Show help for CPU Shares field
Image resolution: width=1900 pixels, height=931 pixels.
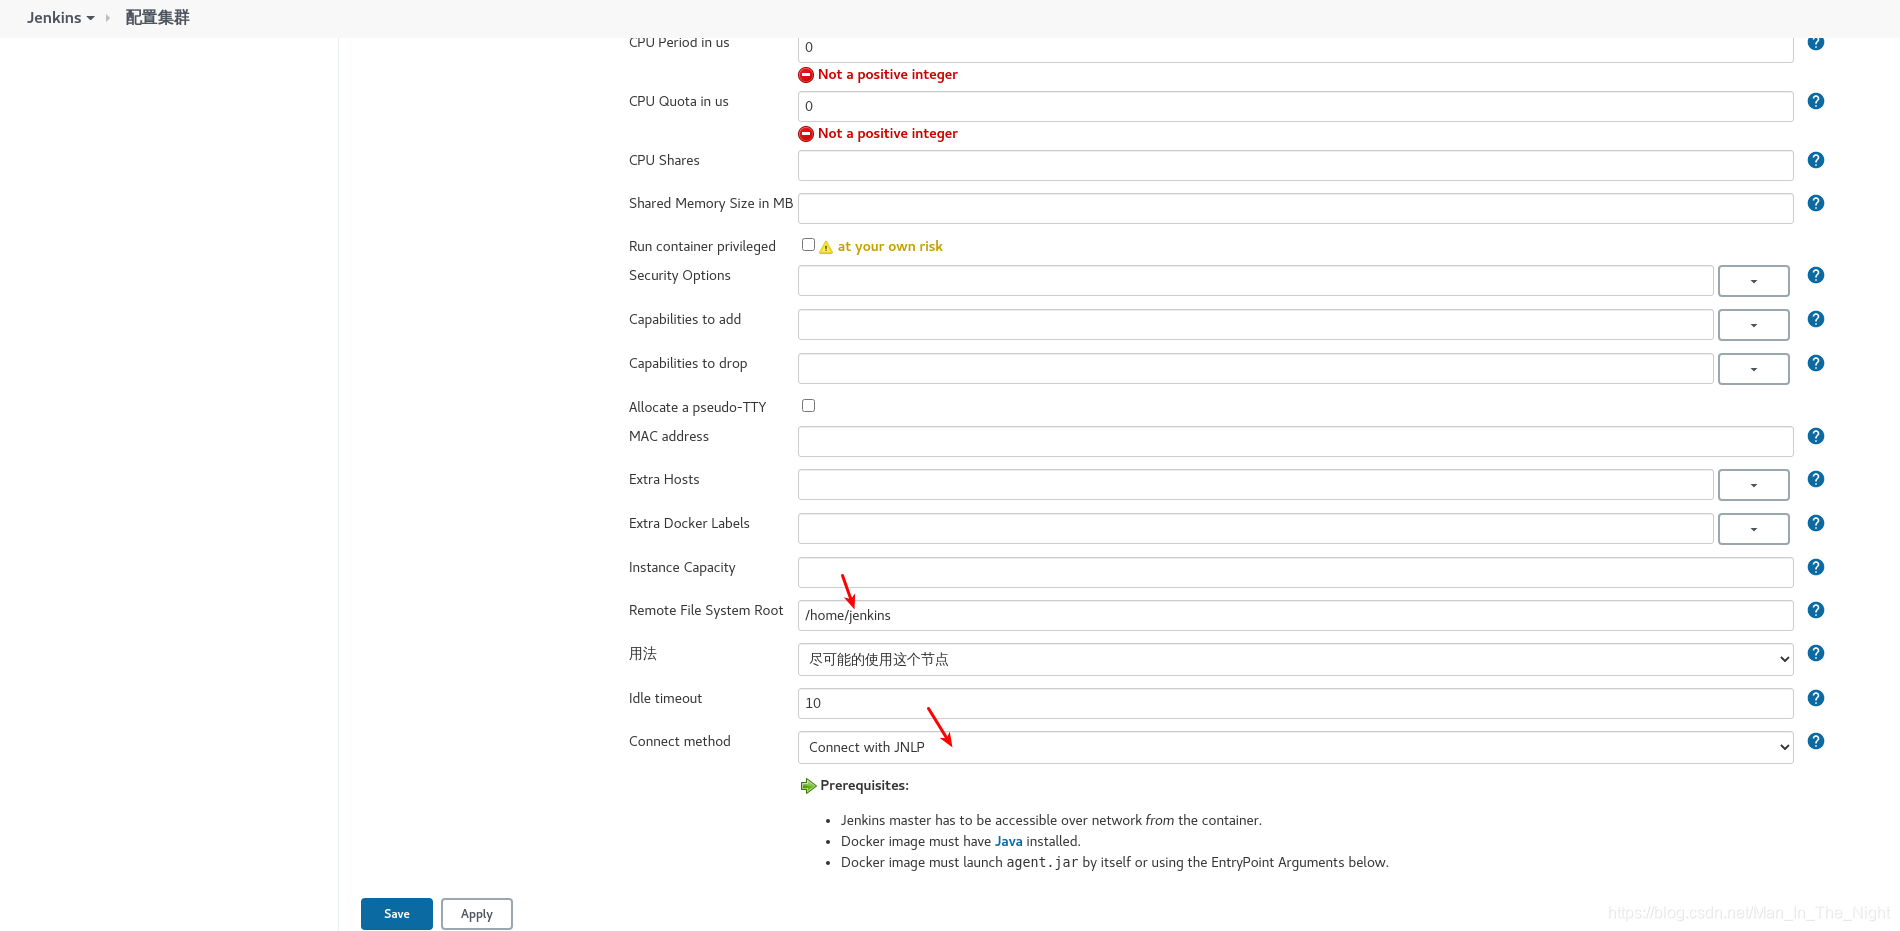click(1816, 160)
